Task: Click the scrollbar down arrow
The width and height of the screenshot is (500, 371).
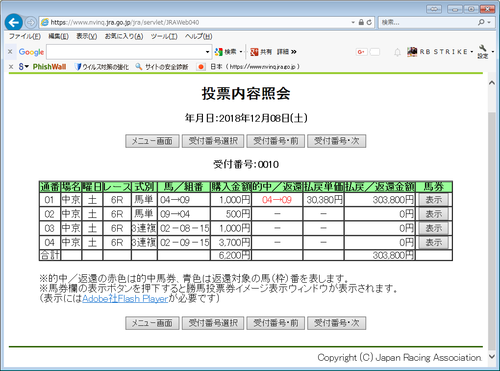Action: point(492,356)
